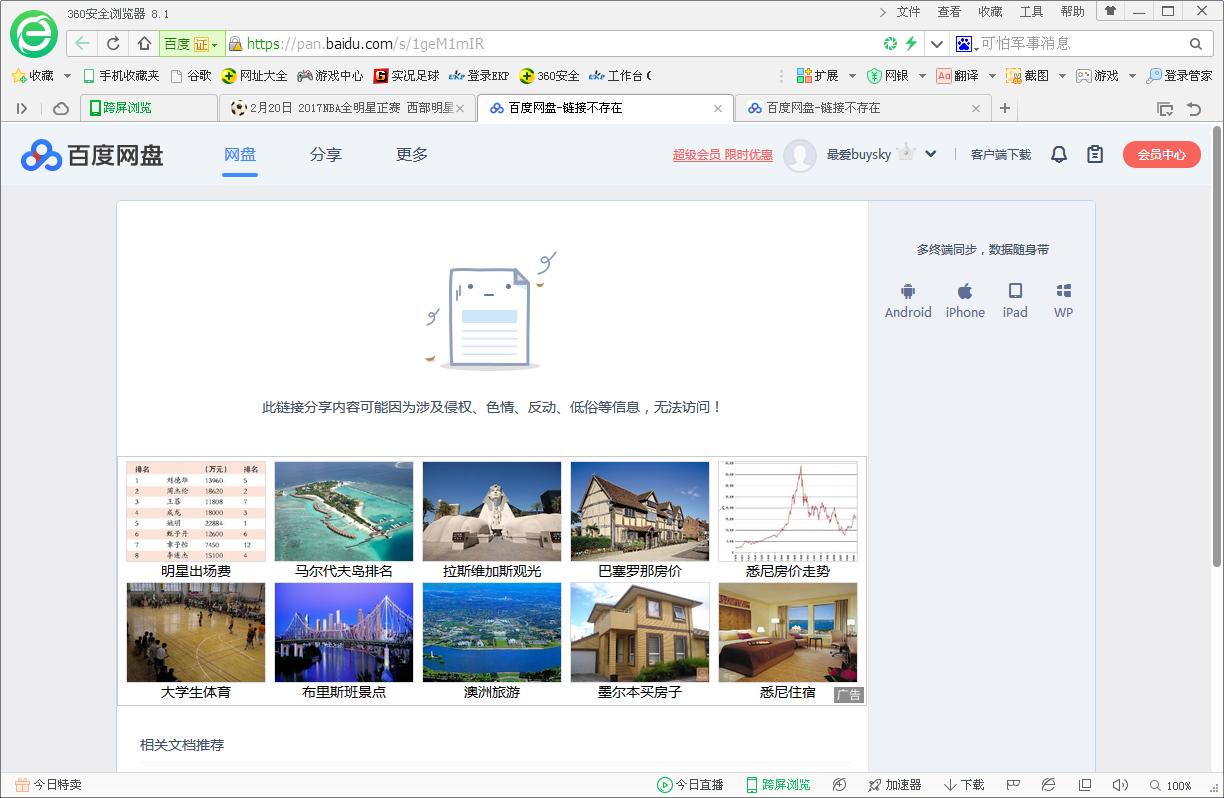Expand the 最爱buysky account dropdown

(931, 154)
